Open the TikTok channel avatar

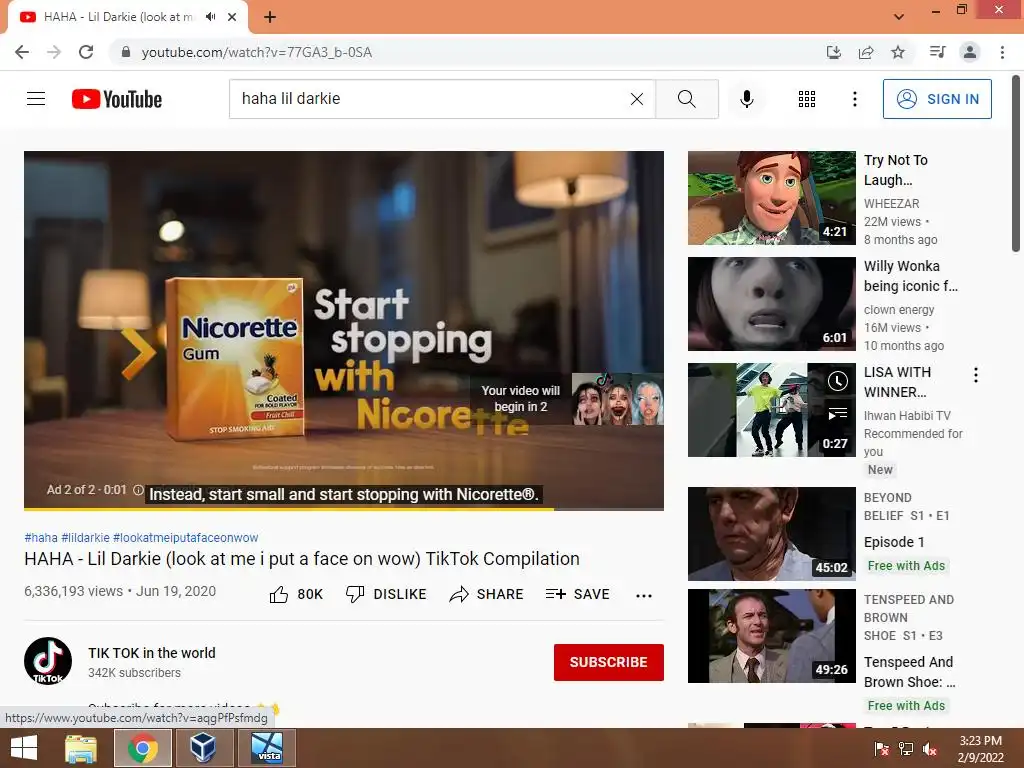pyautogui.click(x=48, y=661)
